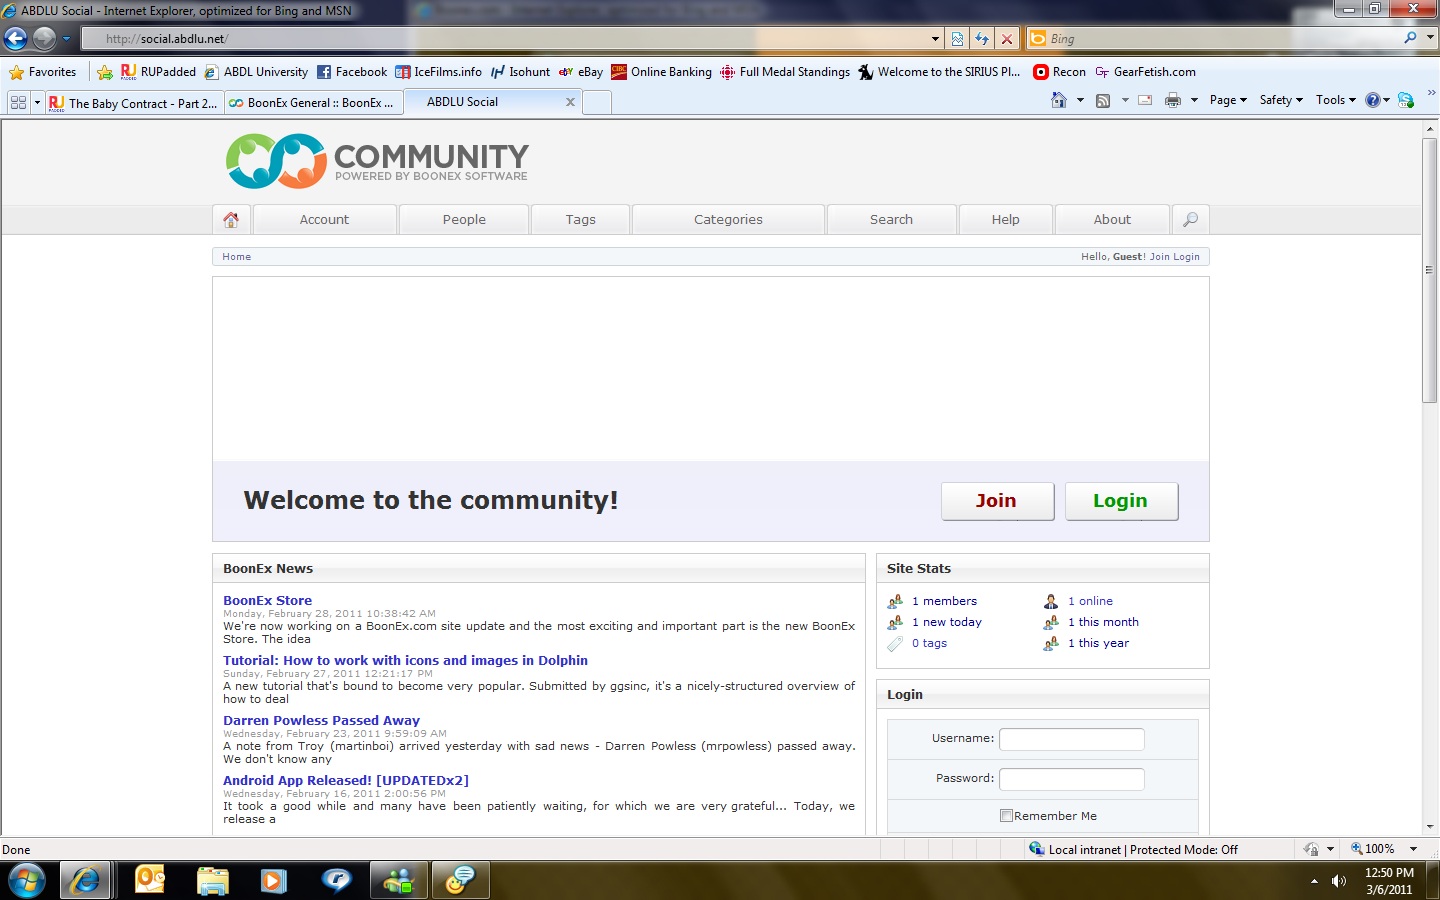Open the site Search menu item
The height and width of the screenshot is (900, 1440).
tap(891, 220)
